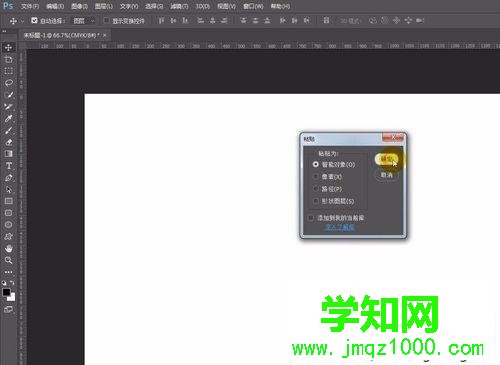Open the 图层(L) menu
500x365 pixels.
point(104,6)
